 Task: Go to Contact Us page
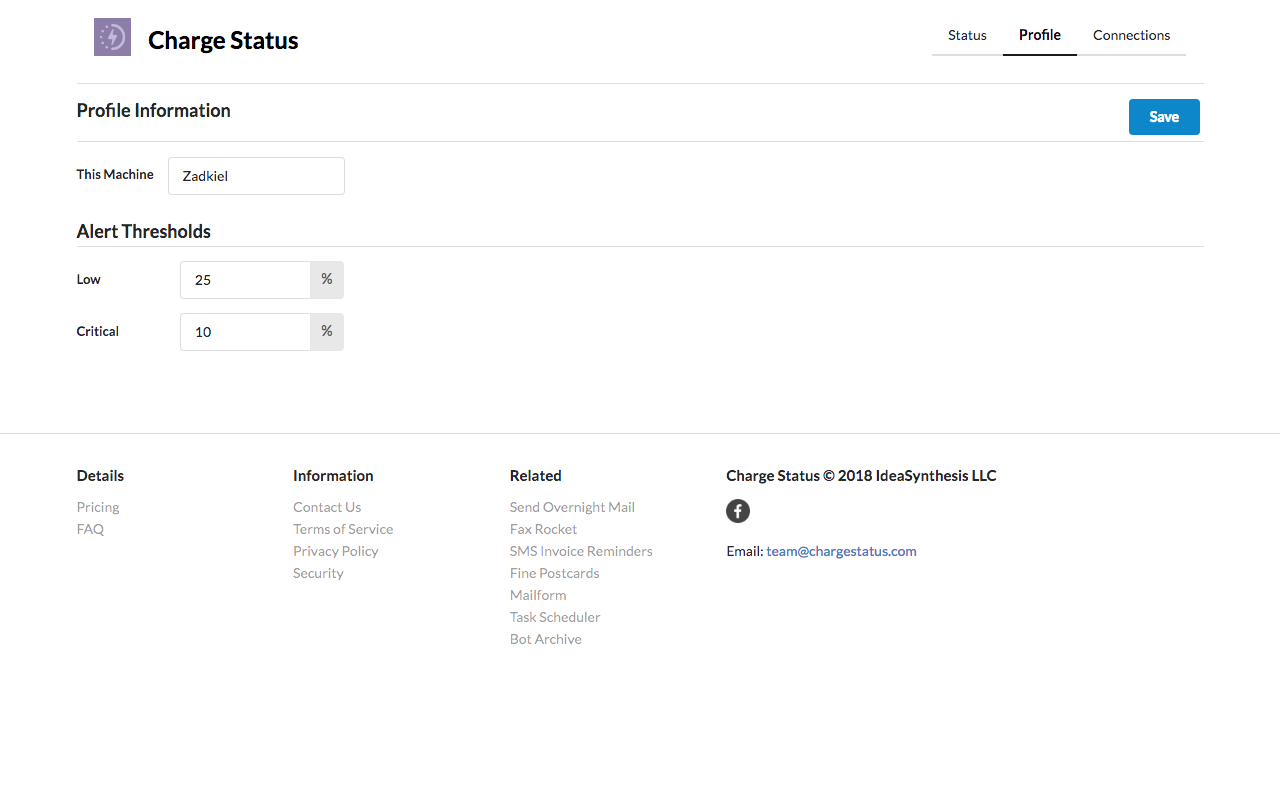pos(327,507)
